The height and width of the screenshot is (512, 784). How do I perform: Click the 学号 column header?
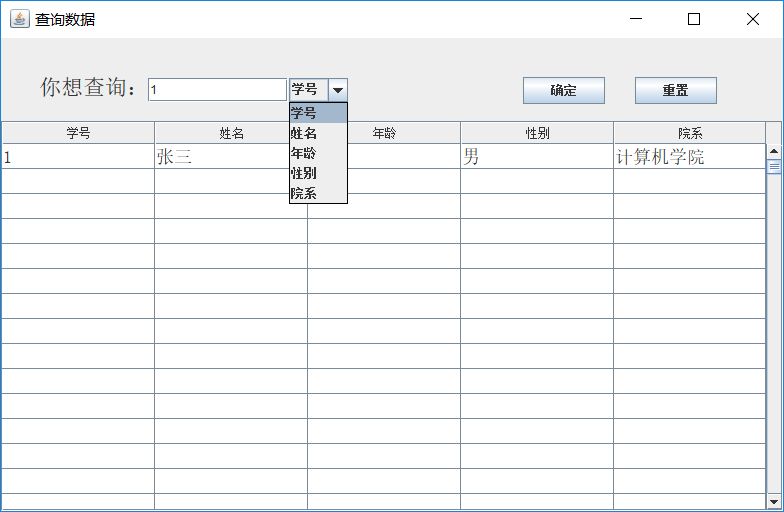point(78,133)
